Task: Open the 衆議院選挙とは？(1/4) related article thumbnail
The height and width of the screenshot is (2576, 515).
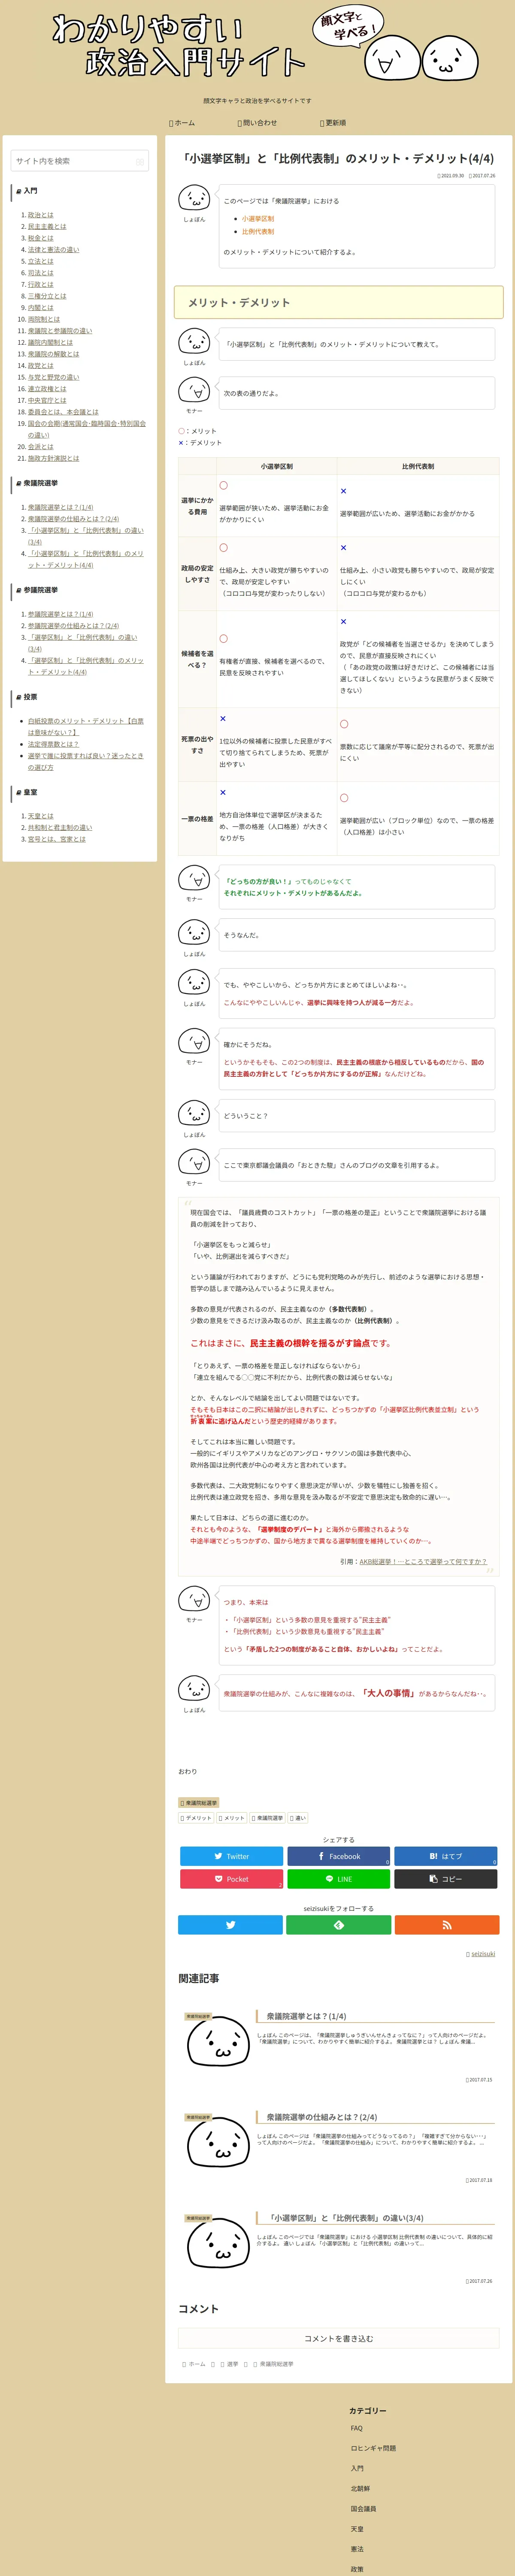Action: point(217,2041)
